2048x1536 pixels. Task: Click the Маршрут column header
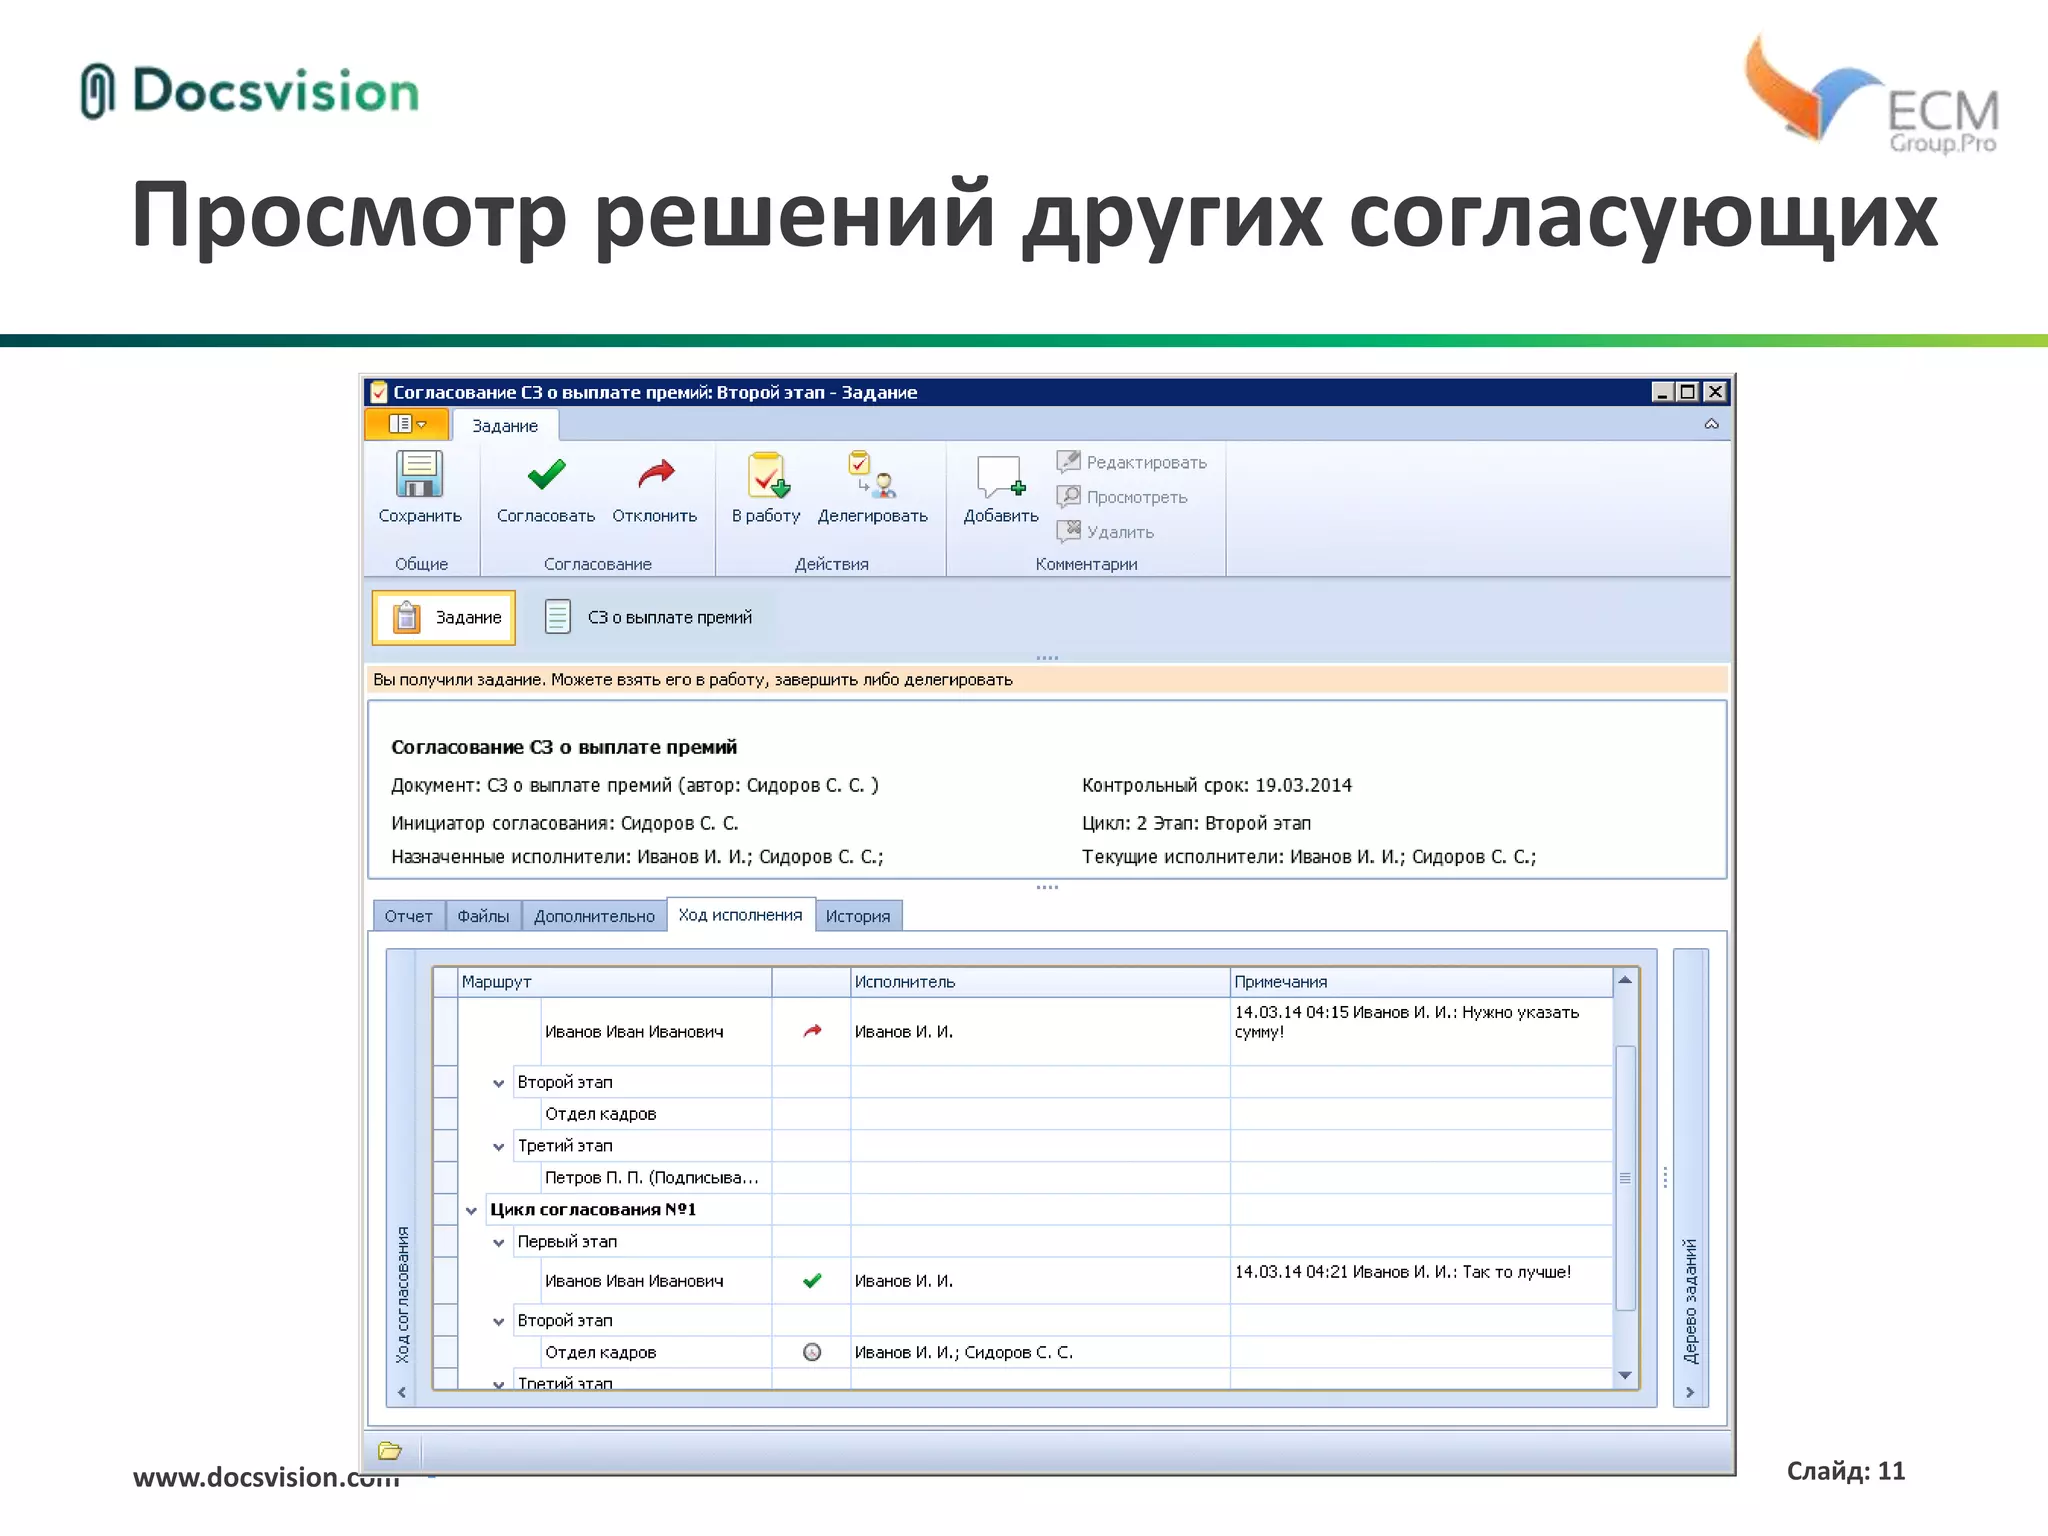[x=614, y=982]
